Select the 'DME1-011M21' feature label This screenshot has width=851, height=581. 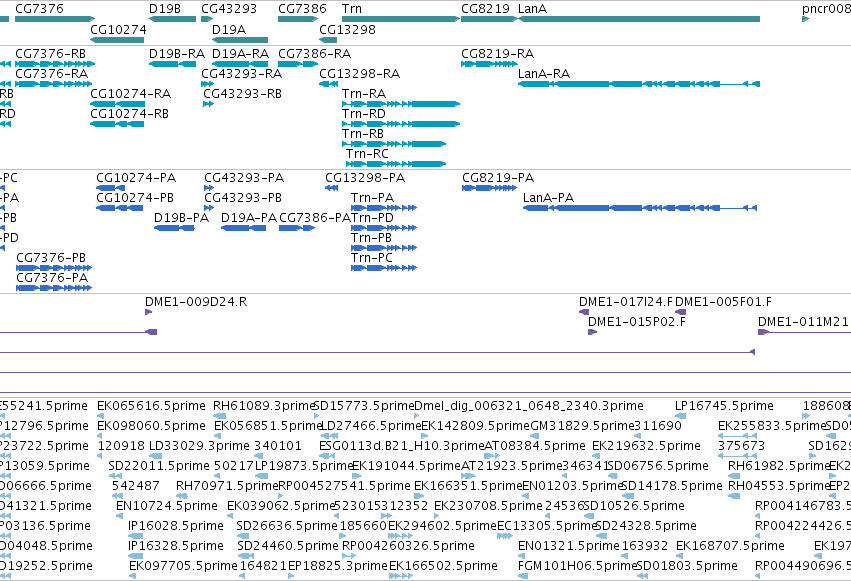(x=804, y=322)
